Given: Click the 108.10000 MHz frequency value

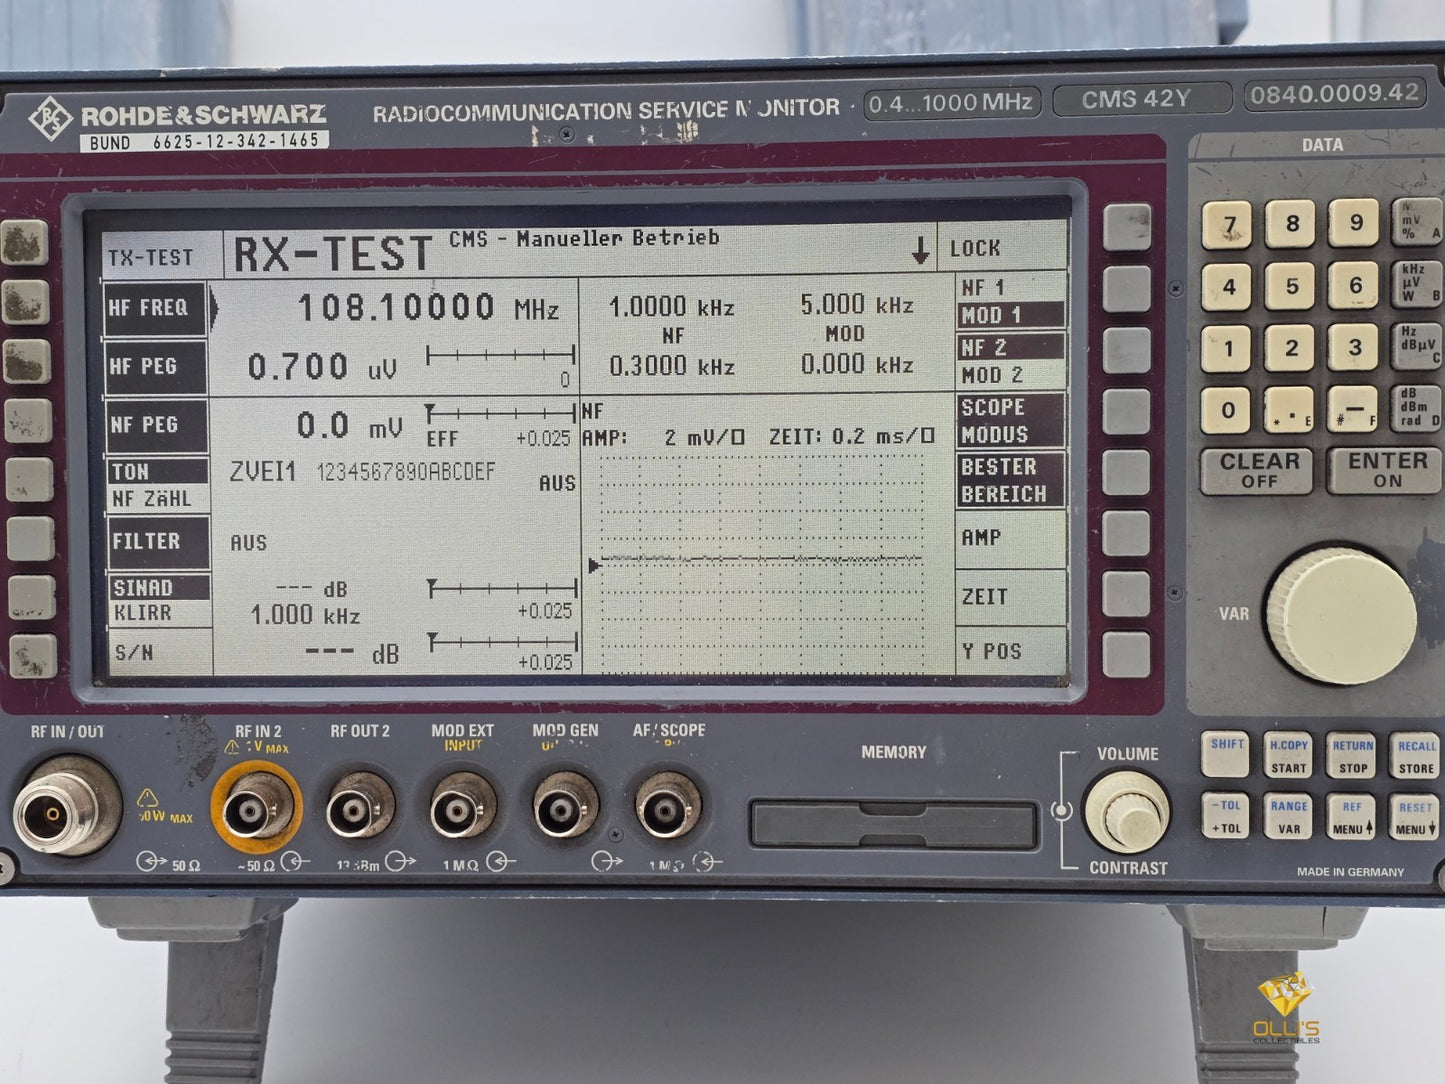Looking at the screenshot, I should coord(429,307).
